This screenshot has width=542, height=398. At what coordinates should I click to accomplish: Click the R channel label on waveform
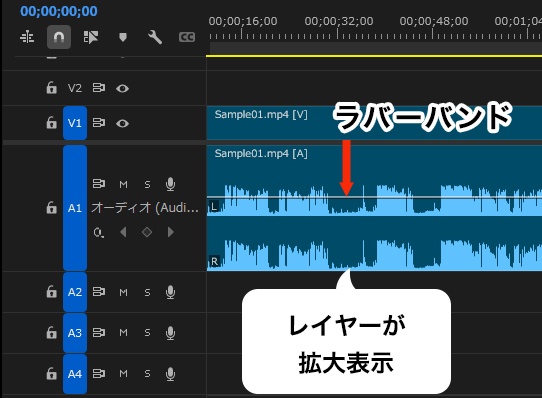pyautogui.click(x=214, y=261)
